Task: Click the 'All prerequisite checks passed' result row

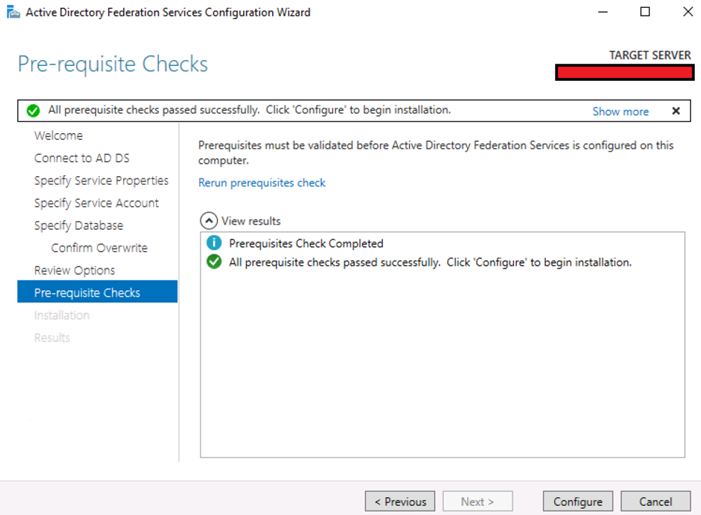Action: 430,262
